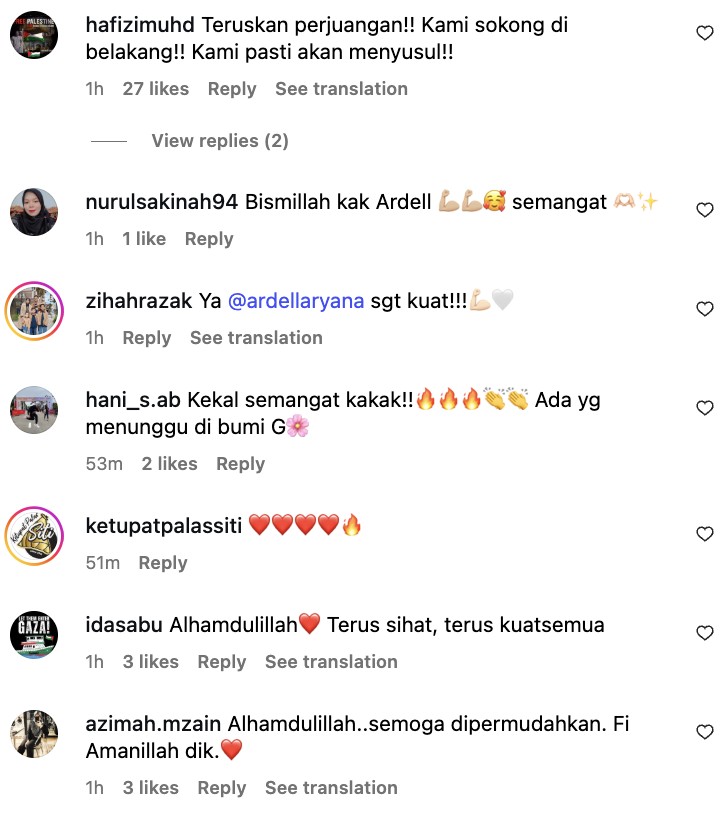Heart the ketupatpalassiti comment
Viewport: 728px width, 814px height.
704,534
